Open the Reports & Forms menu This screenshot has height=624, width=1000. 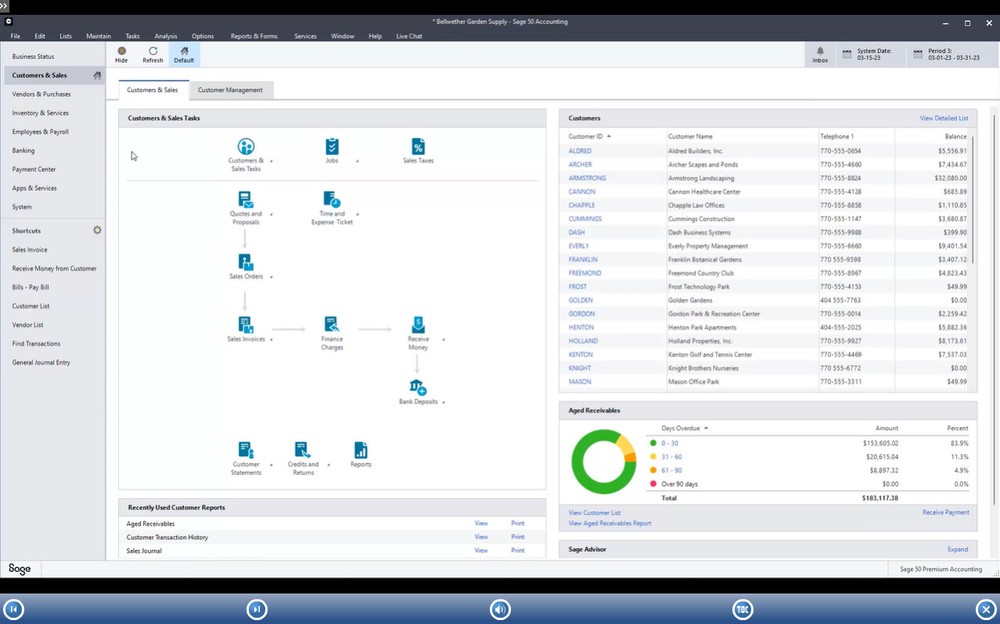pyautogui.click(x=254, y=36)
